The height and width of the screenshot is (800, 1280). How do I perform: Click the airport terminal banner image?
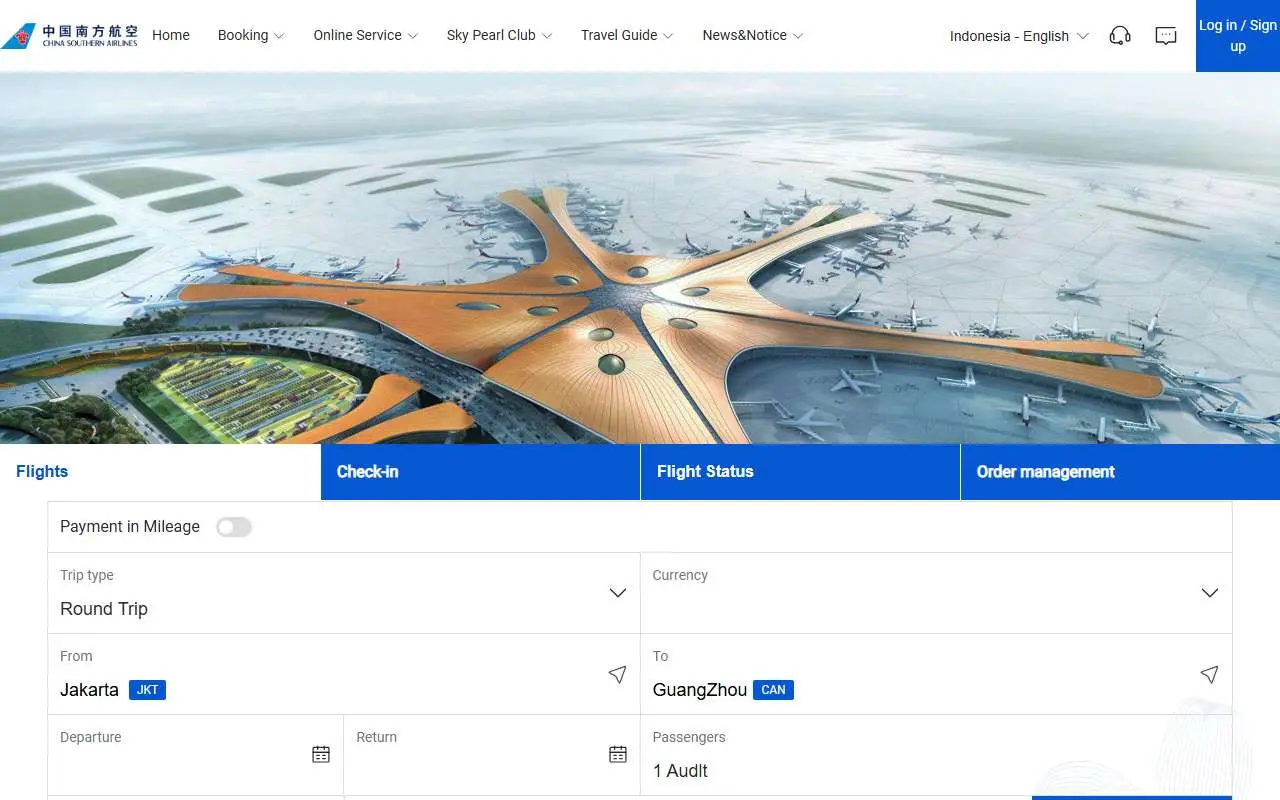pos(640,258)
